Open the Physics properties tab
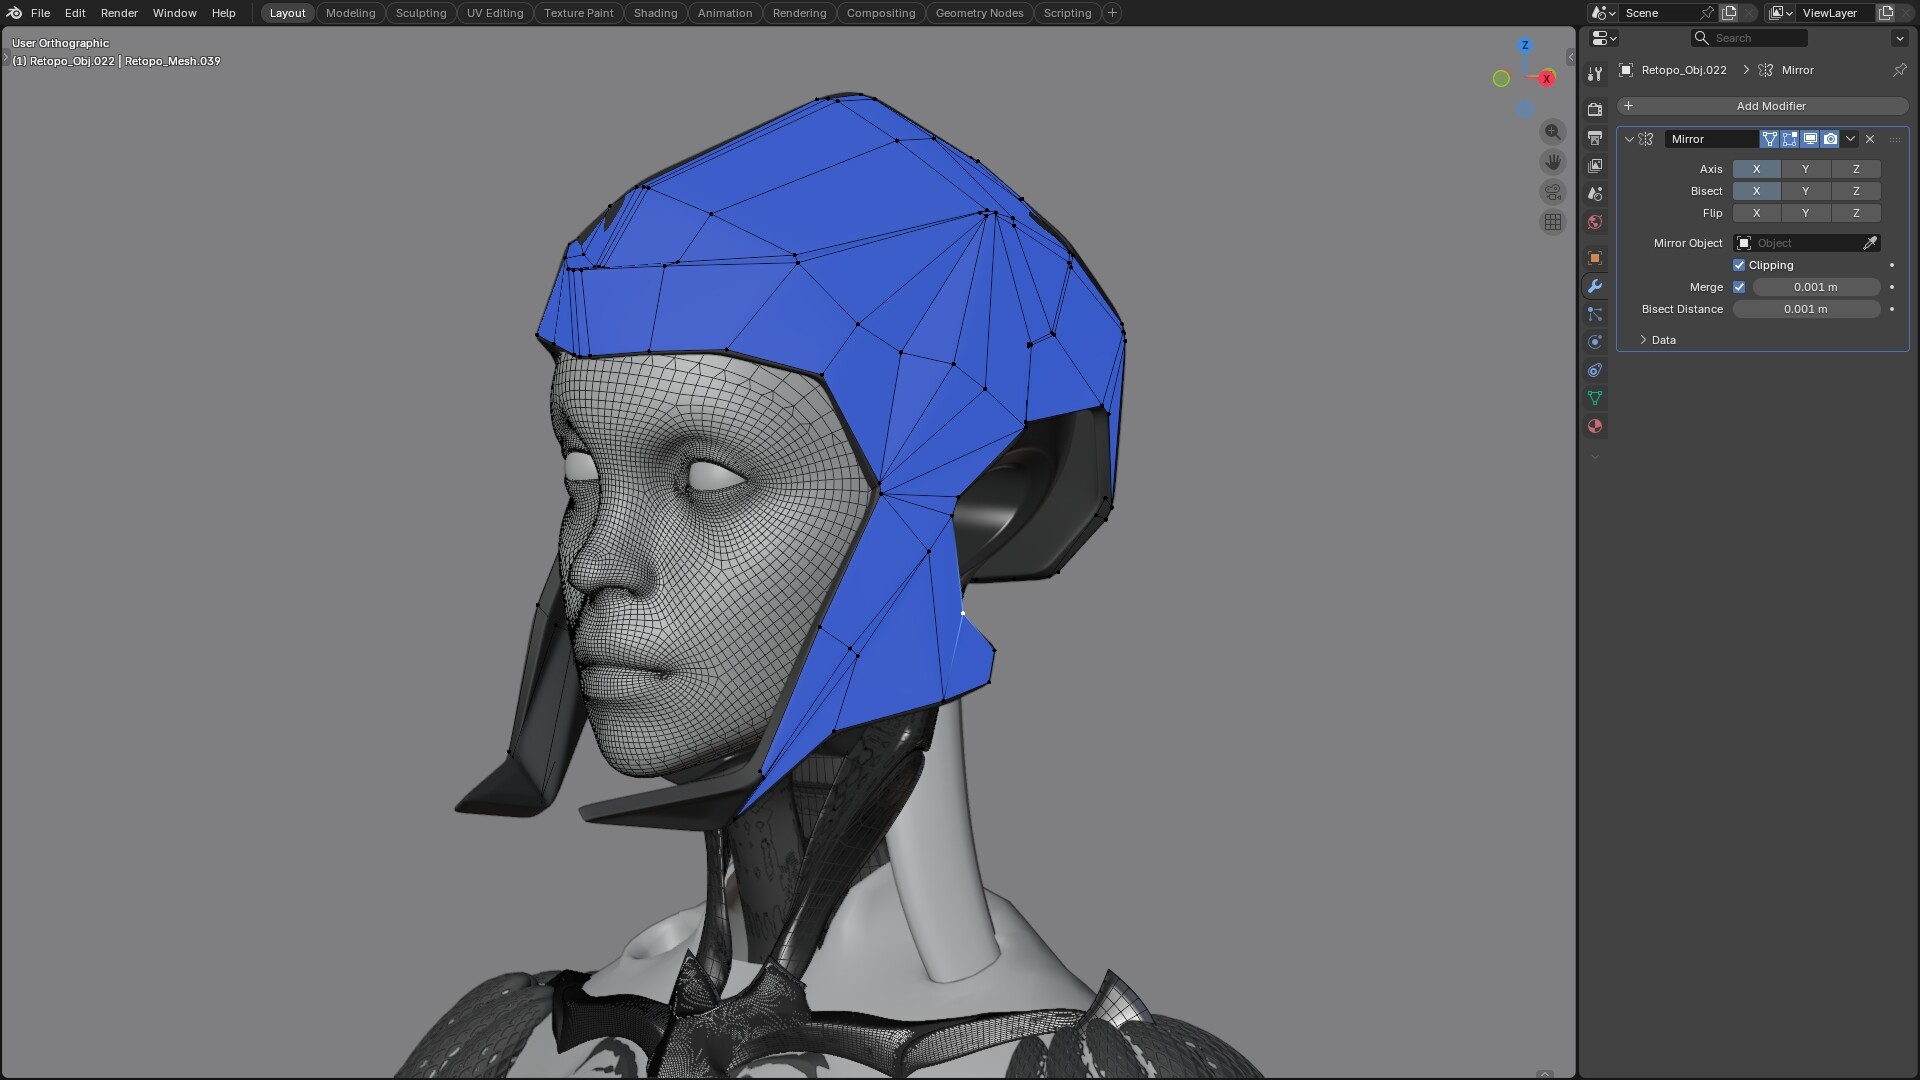 pos(1595,342)
